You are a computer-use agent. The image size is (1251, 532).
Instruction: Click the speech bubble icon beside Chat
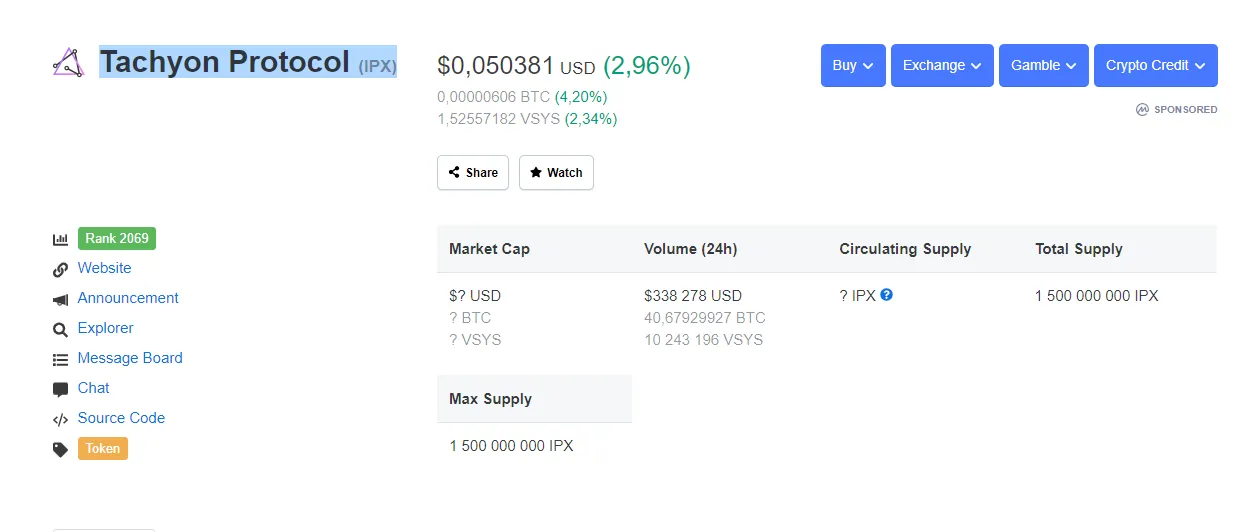pyautogui.click(x=60, y=389)
